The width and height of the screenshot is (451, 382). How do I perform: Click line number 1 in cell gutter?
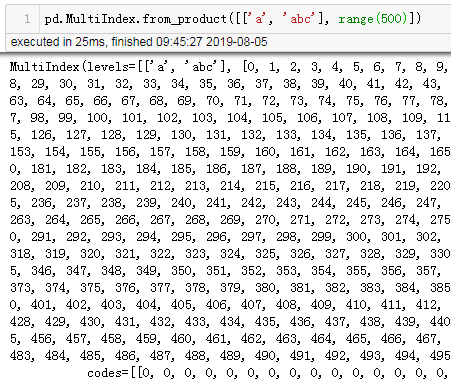(27, 19)
